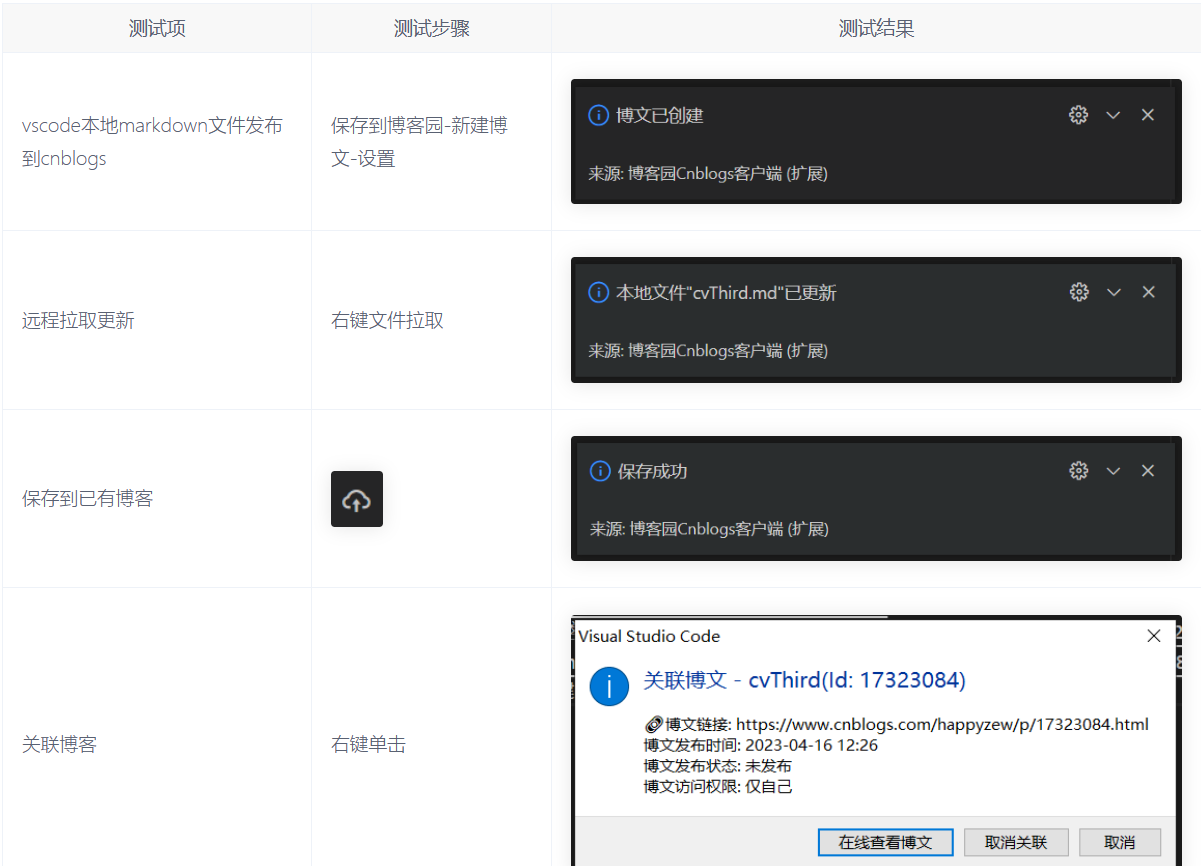This screenshot has width=1201, height=866.
Task: Dismiss the 保存成功 notification
Action: tap(1147, 470)
